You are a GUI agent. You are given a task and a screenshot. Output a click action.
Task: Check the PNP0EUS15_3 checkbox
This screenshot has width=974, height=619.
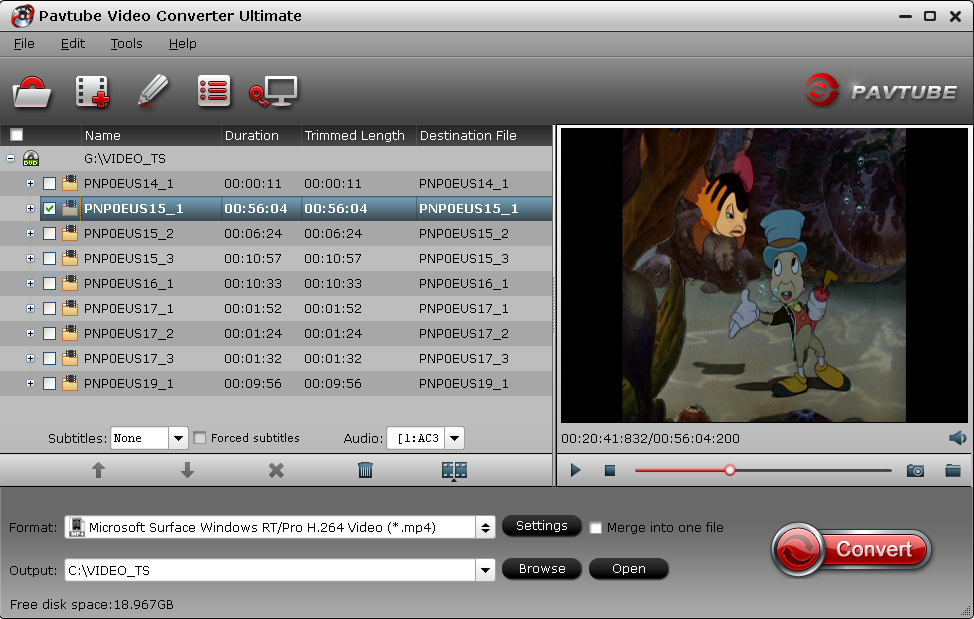tap(50, 258)
